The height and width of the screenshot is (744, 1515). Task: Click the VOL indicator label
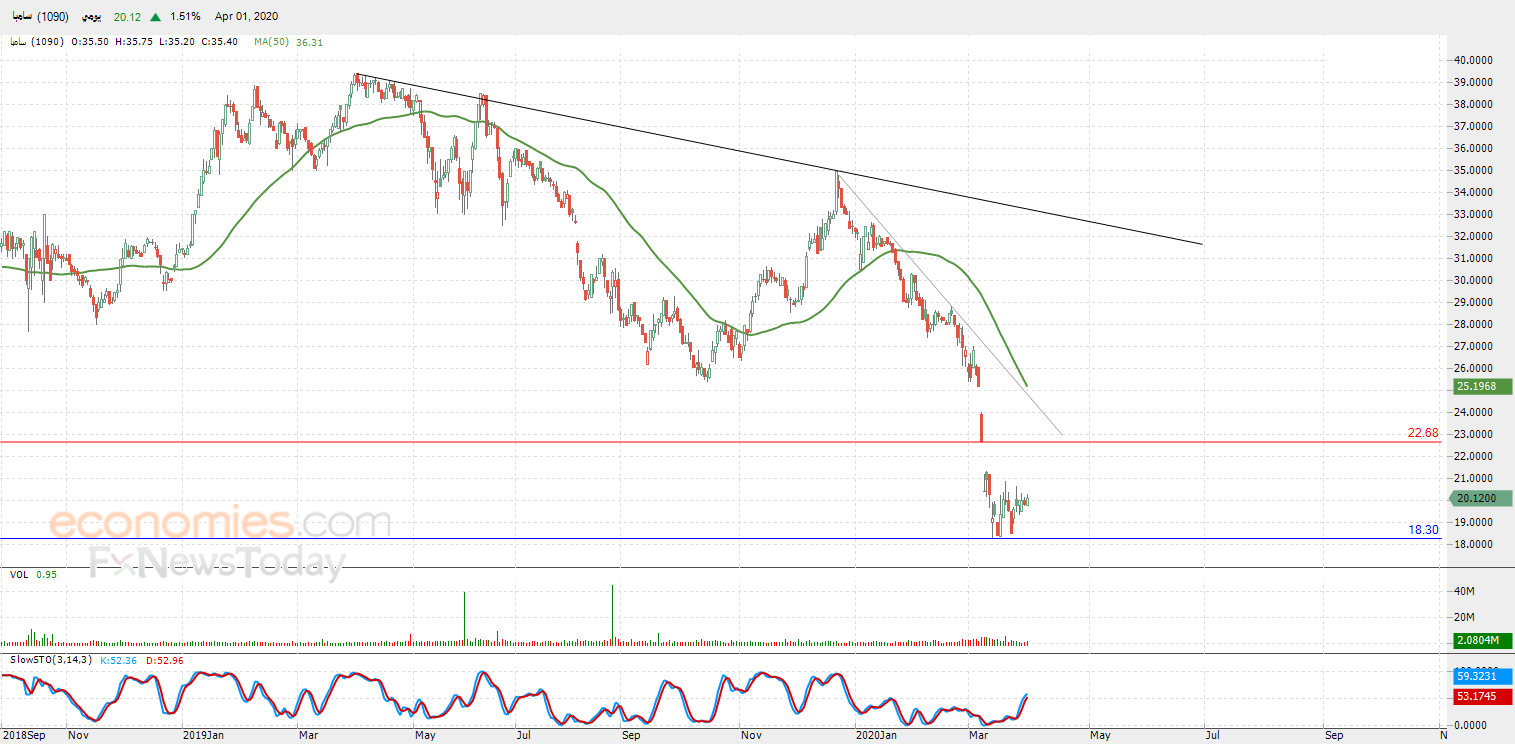click(x=19, y=575)
